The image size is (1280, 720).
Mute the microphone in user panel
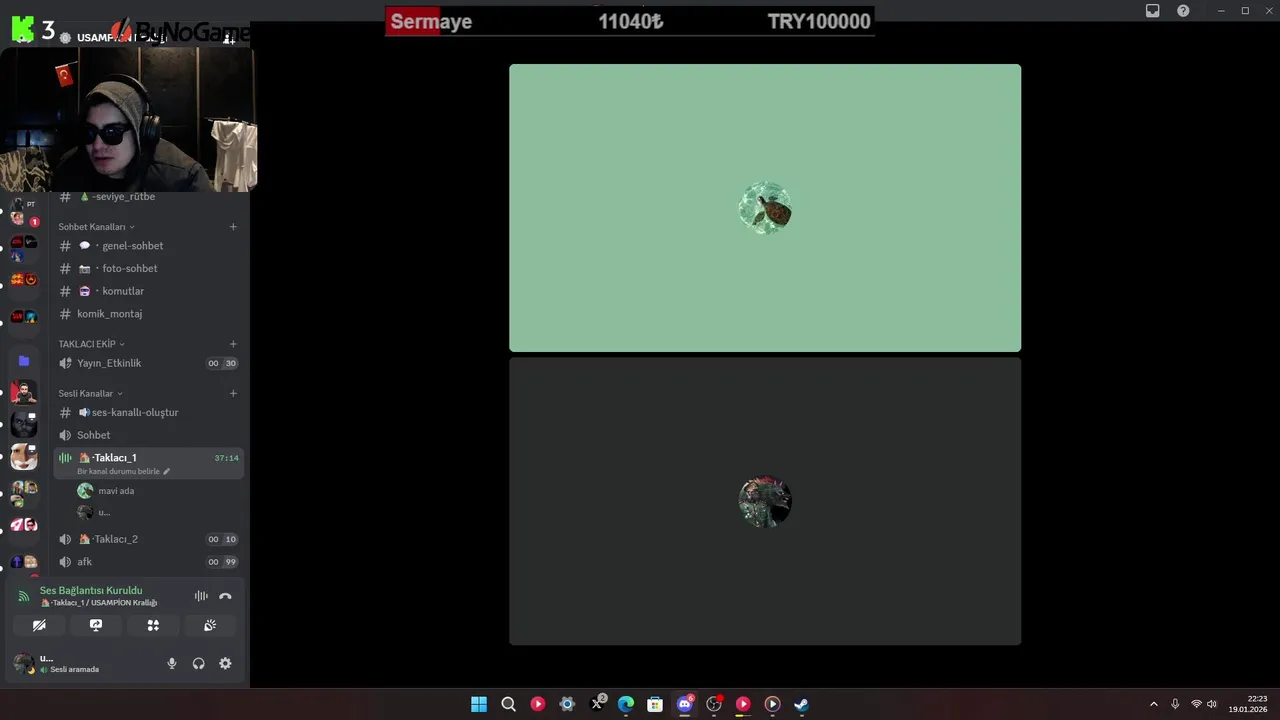[x=172, y=663]
